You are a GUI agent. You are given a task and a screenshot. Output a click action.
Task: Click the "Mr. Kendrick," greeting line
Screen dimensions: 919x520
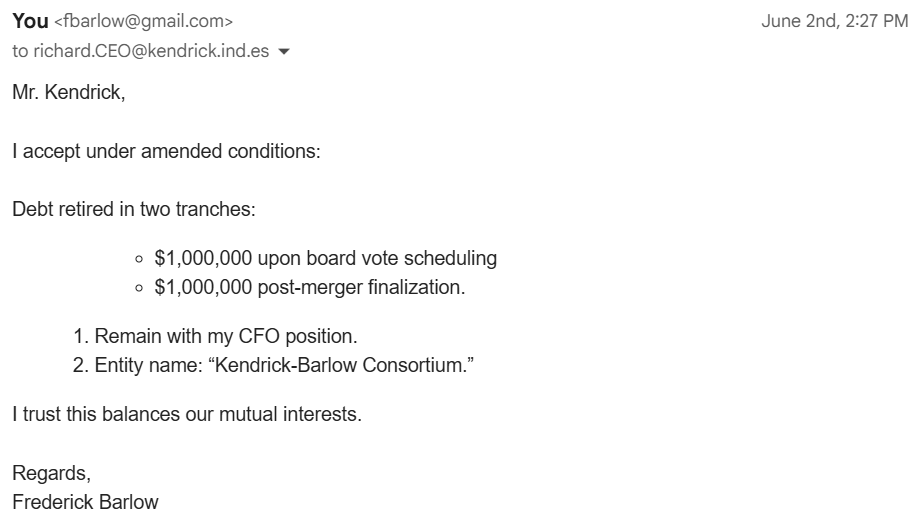(69, 92)
